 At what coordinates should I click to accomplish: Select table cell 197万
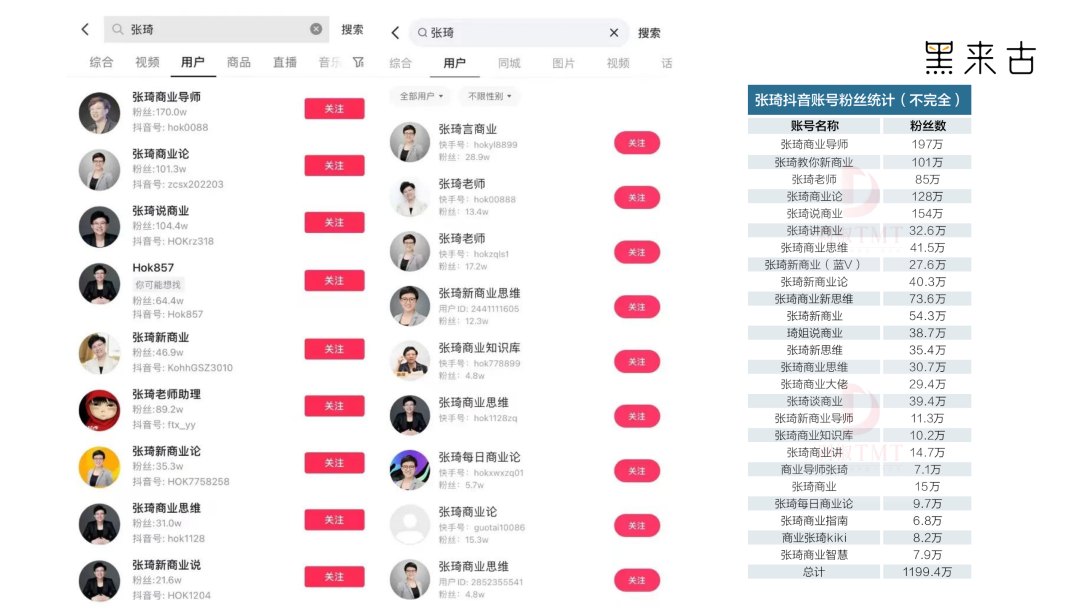tap(927, 144)
